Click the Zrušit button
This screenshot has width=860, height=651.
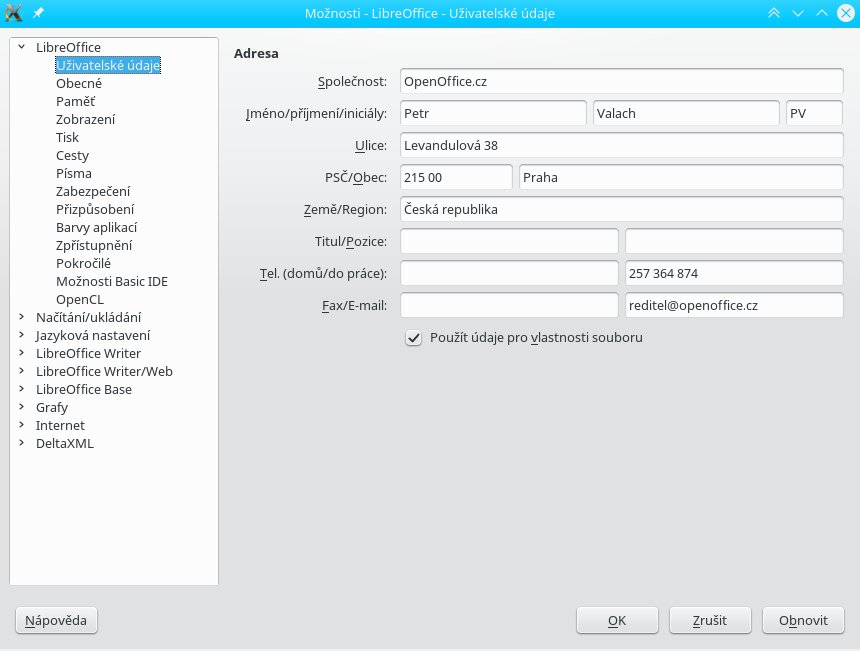click(x=710, y=620)
